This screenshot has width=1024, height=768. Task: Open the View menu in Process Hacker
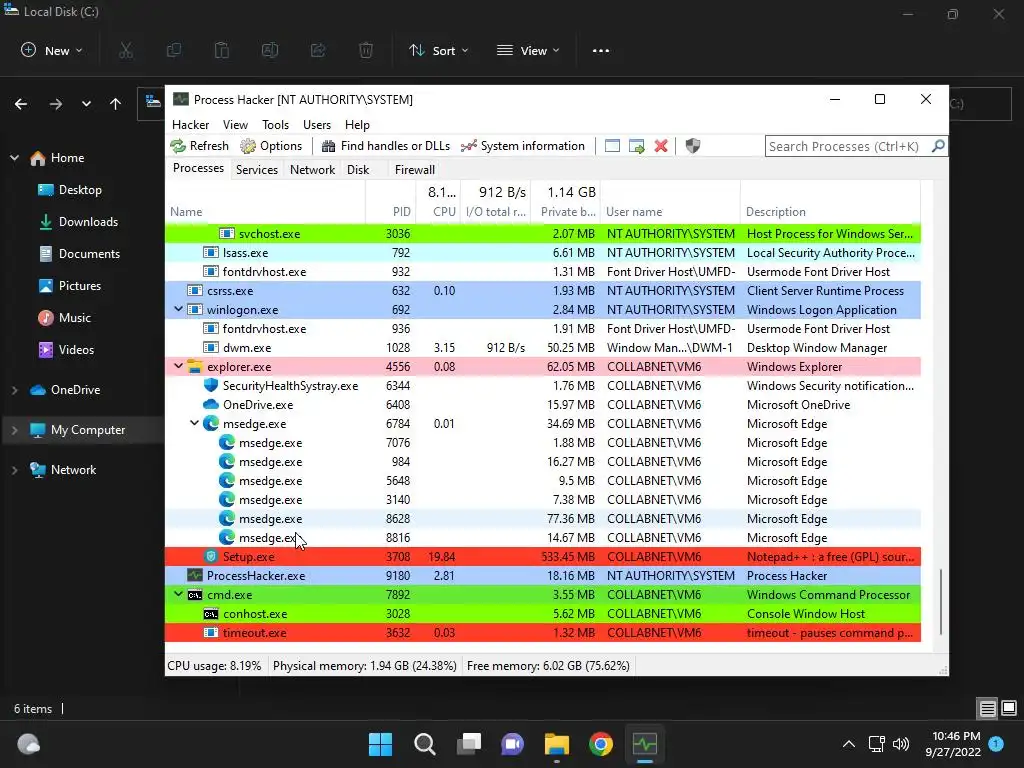(235, 125)
